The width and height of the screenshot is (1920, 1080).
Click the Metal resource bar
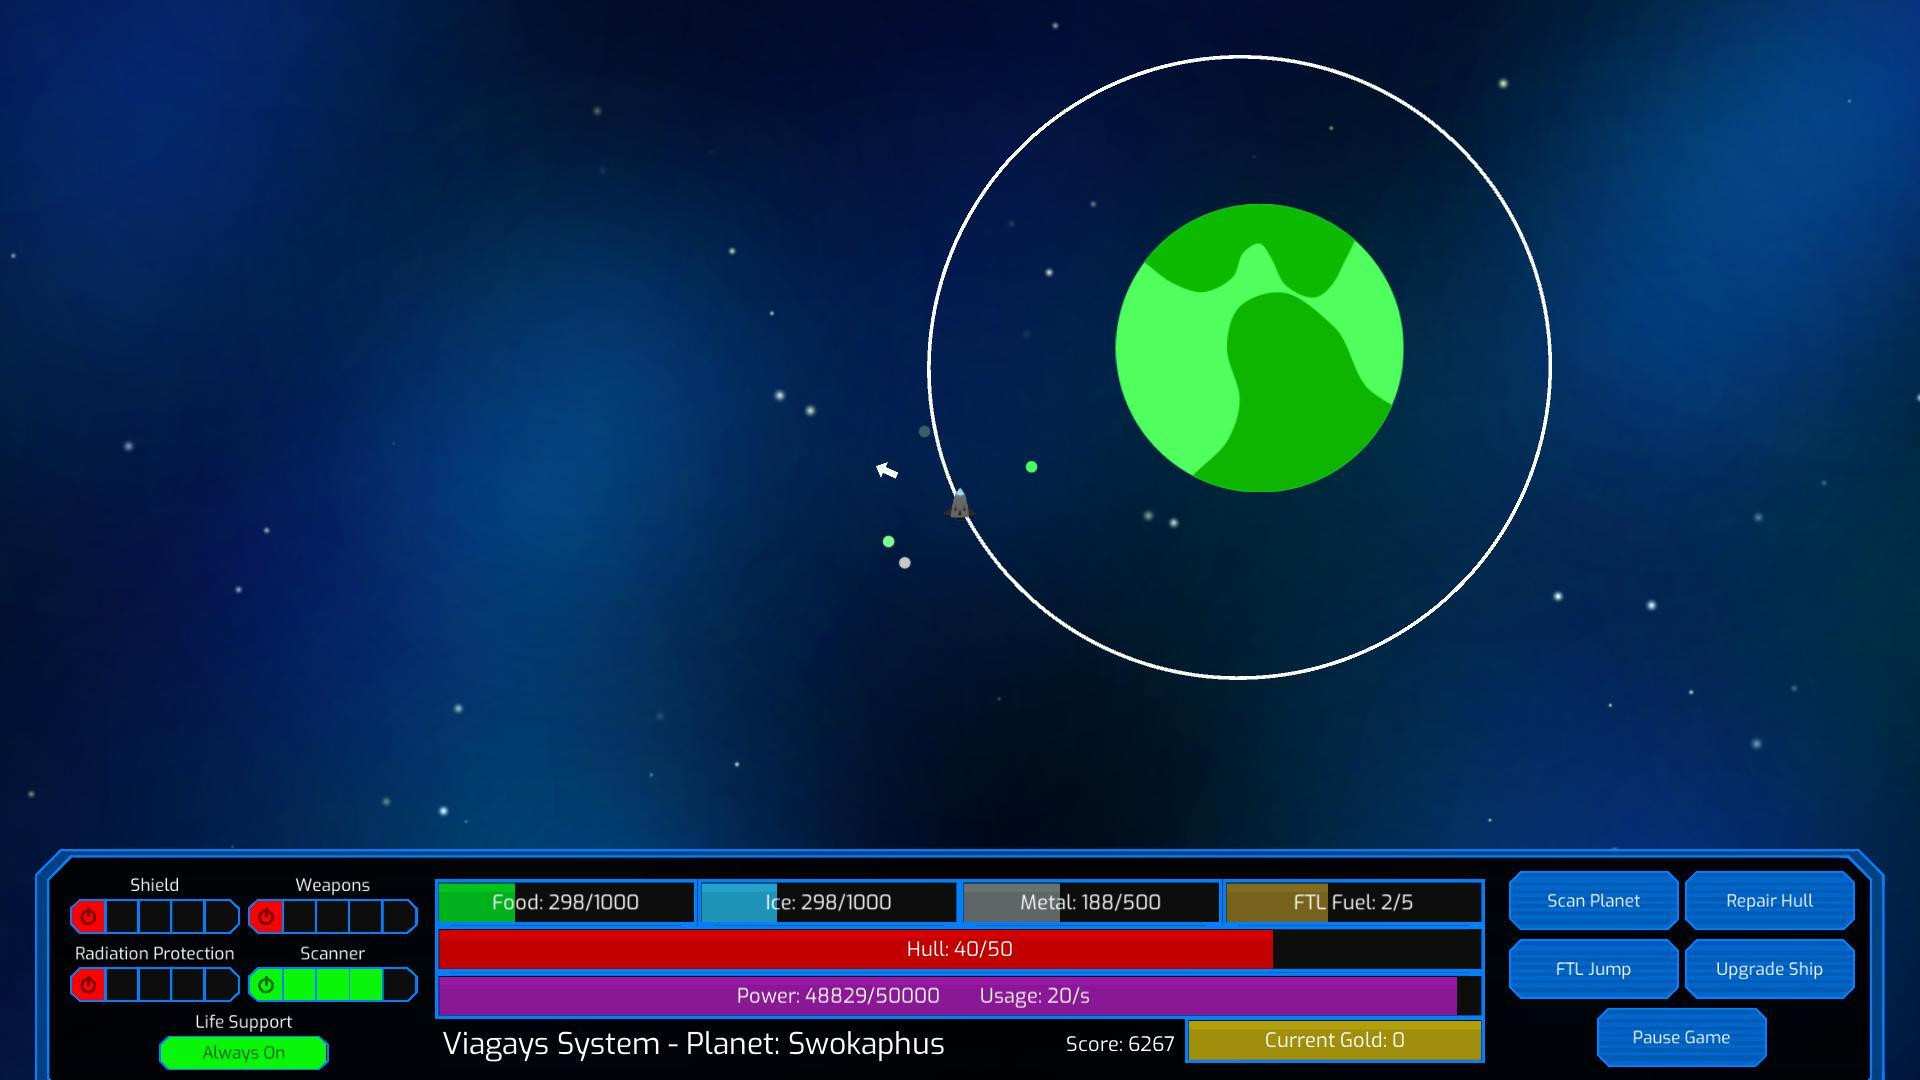click(x=1090, y=902)
